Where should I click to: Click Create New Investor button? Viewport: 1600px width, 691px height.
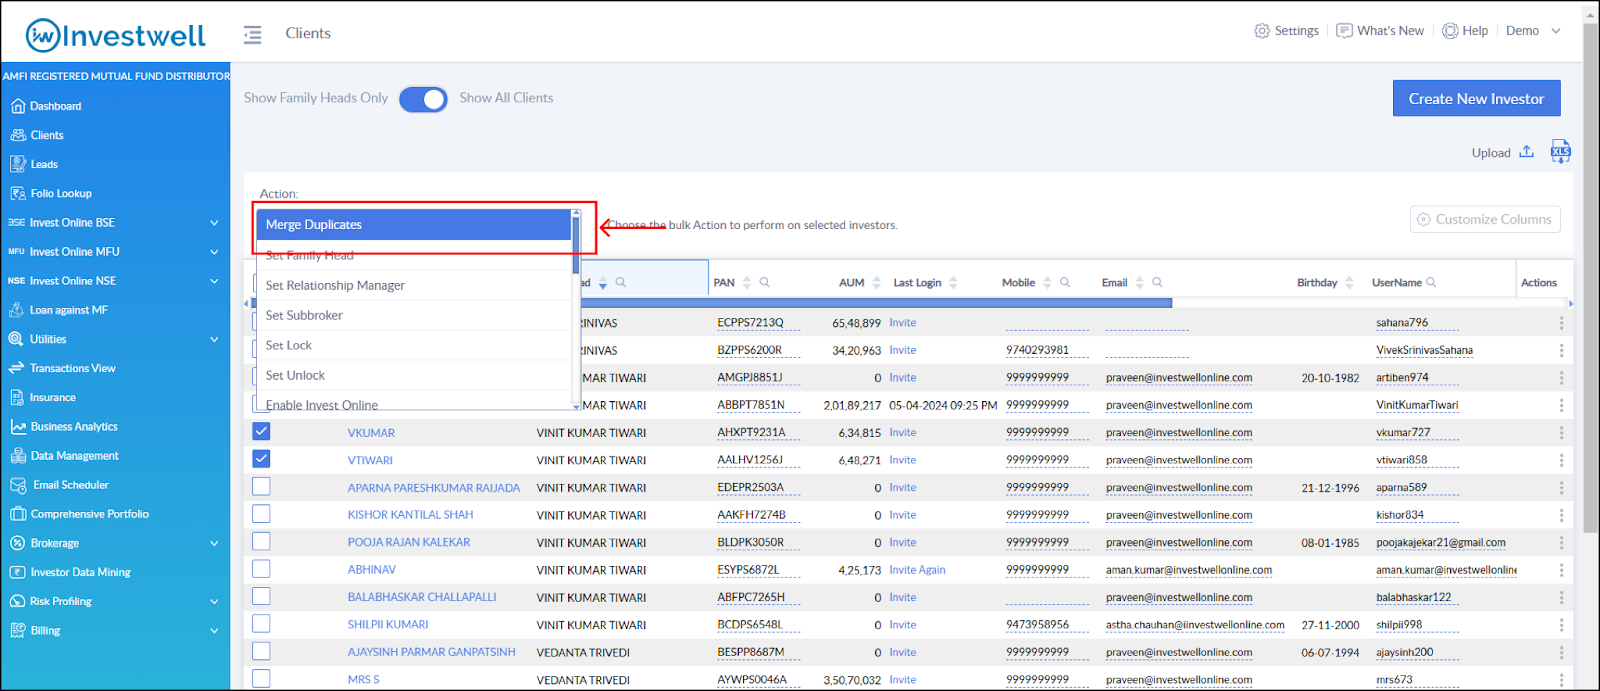[1476, 98]
